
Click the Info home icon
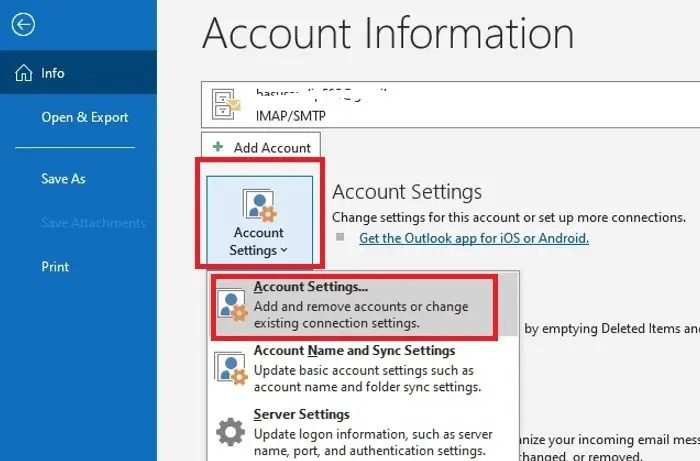click(23, 73)
